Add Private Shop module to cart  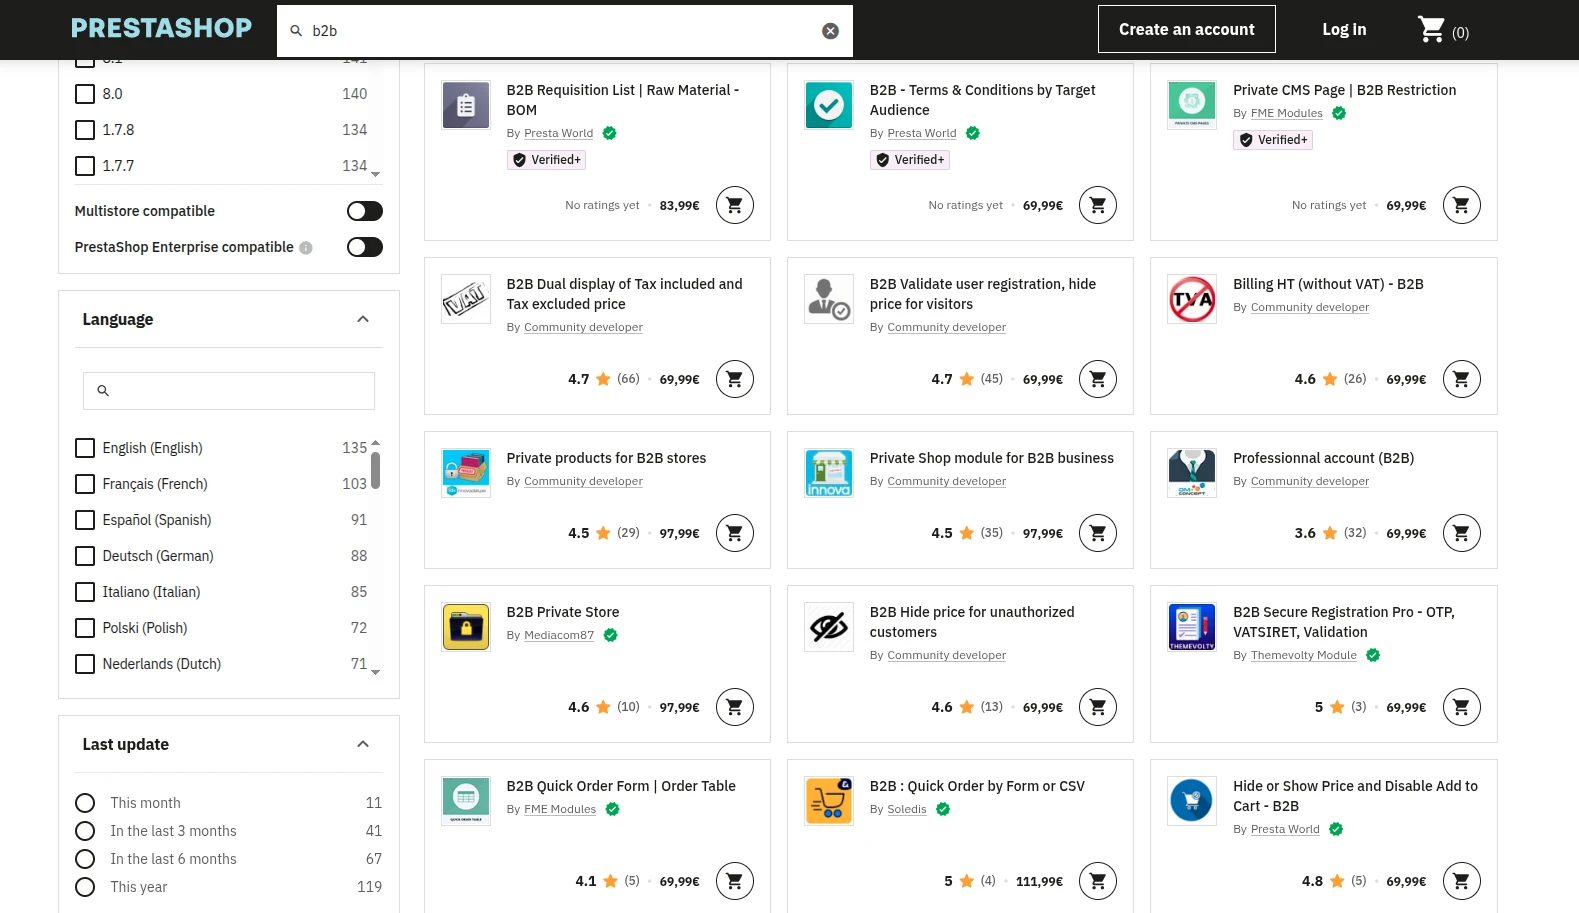[1098, 533]
